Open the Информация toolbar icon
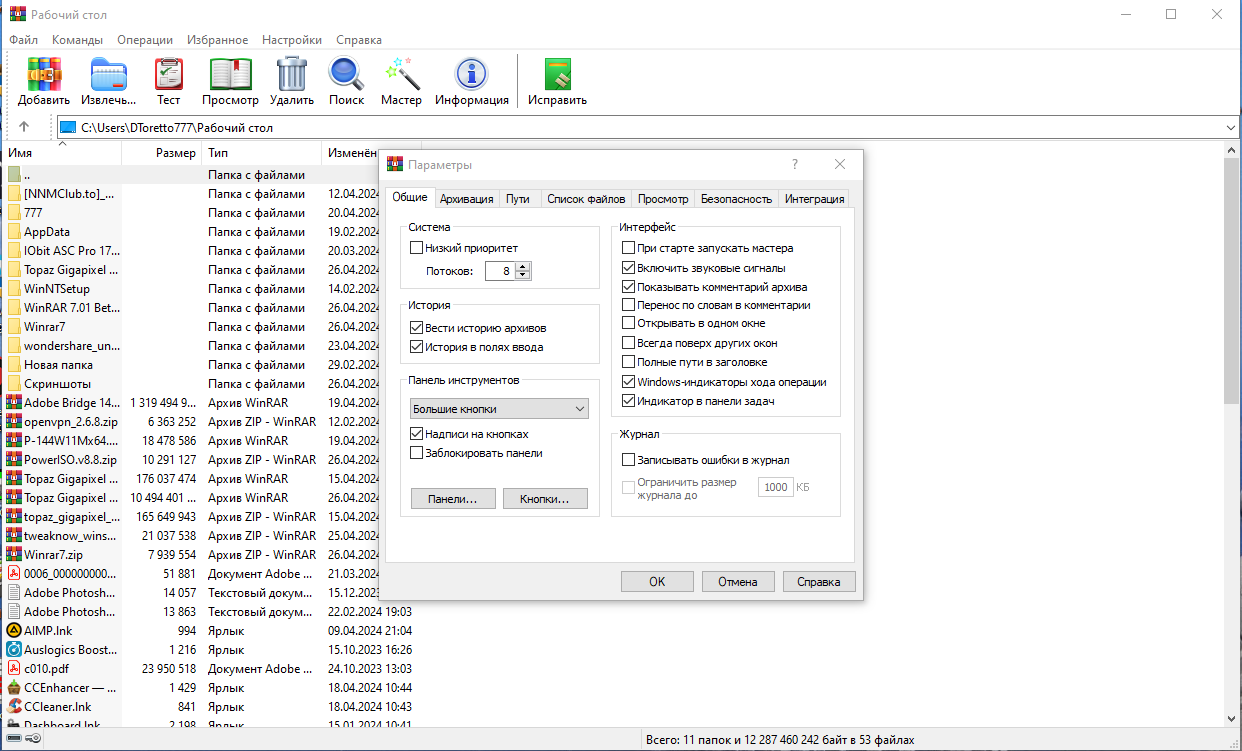The width and height of the screenshot is (1242, 751). coord(471,74)
